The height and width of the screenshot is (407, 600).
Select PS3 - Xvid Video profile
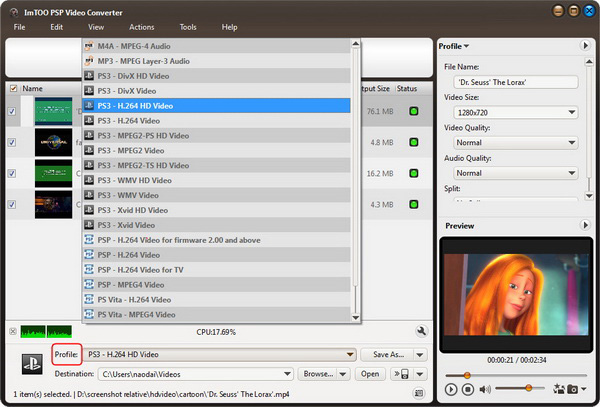216,225
